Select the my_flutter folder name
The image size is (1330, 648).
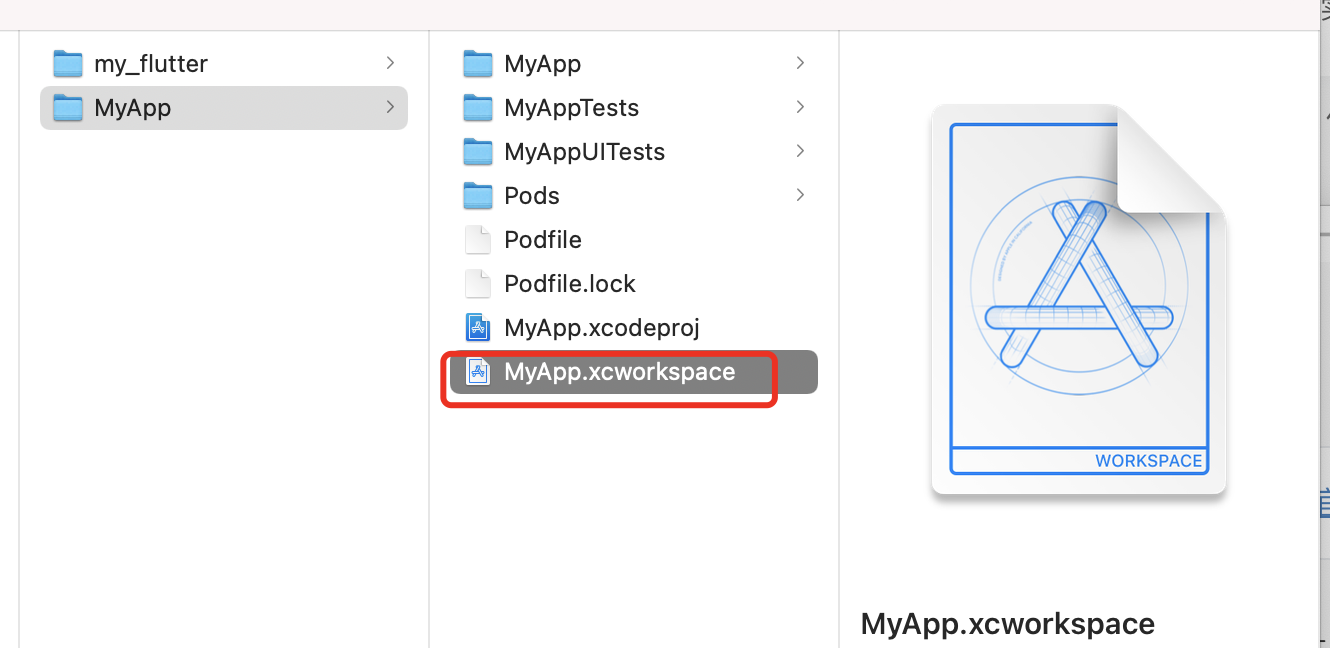[151, 64]
